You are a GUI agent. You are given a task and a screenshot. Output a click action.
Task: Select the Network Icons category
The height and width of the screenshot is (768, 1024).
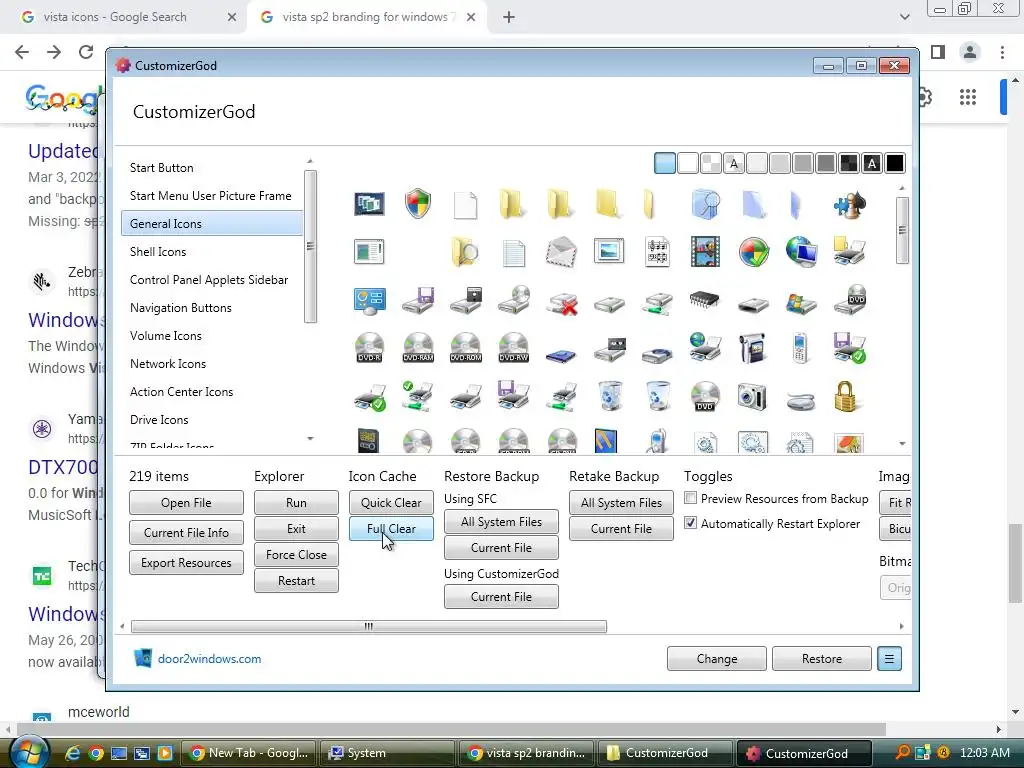point(168,364)
